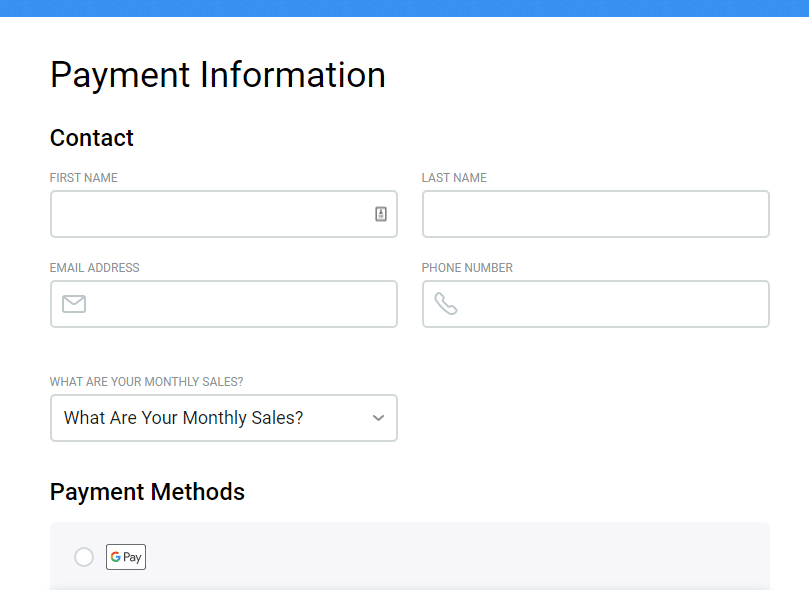Open the What Are Your Monthly Sales dropdown
809x590 pixels.
tap(224, 418)
